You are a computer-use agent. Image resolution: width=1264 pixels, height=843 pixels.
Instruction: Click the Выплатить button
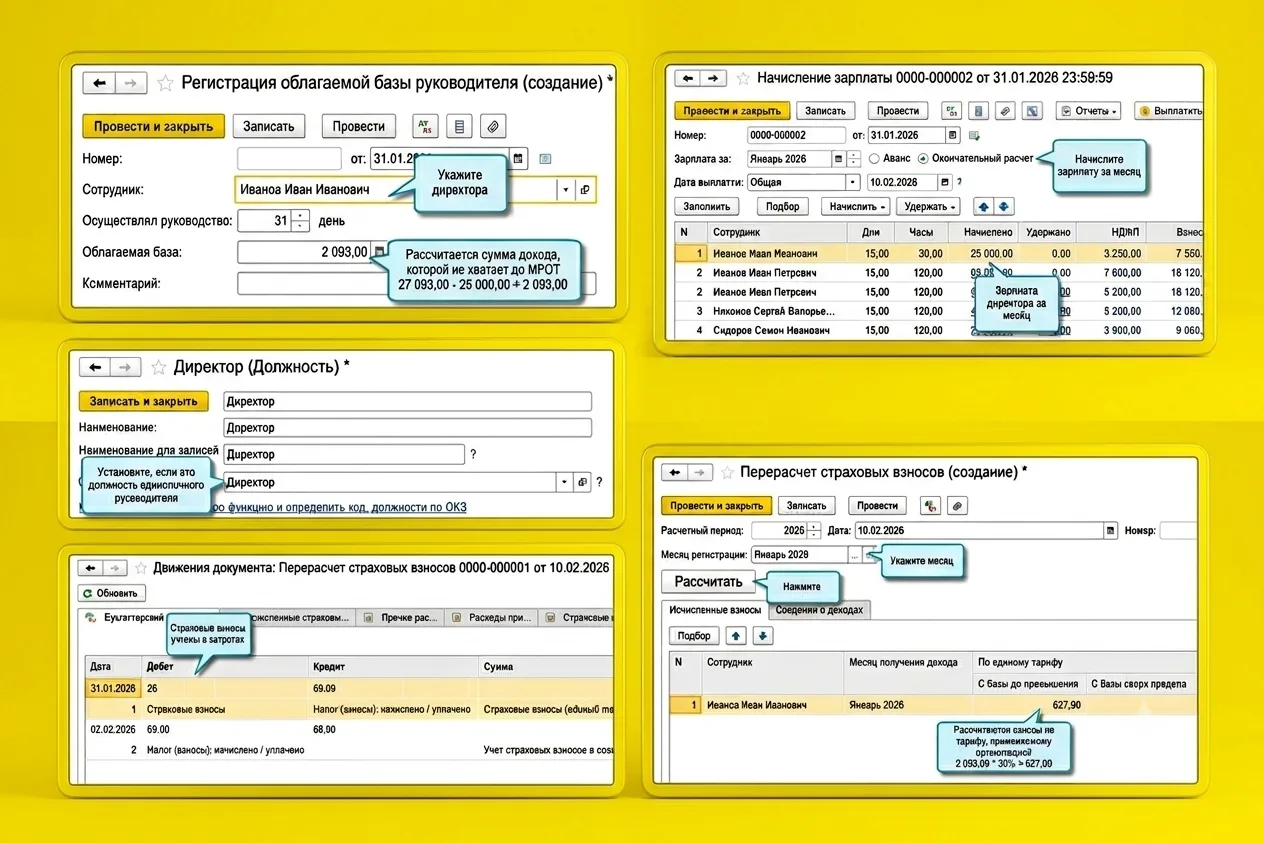click(1170, 111)
